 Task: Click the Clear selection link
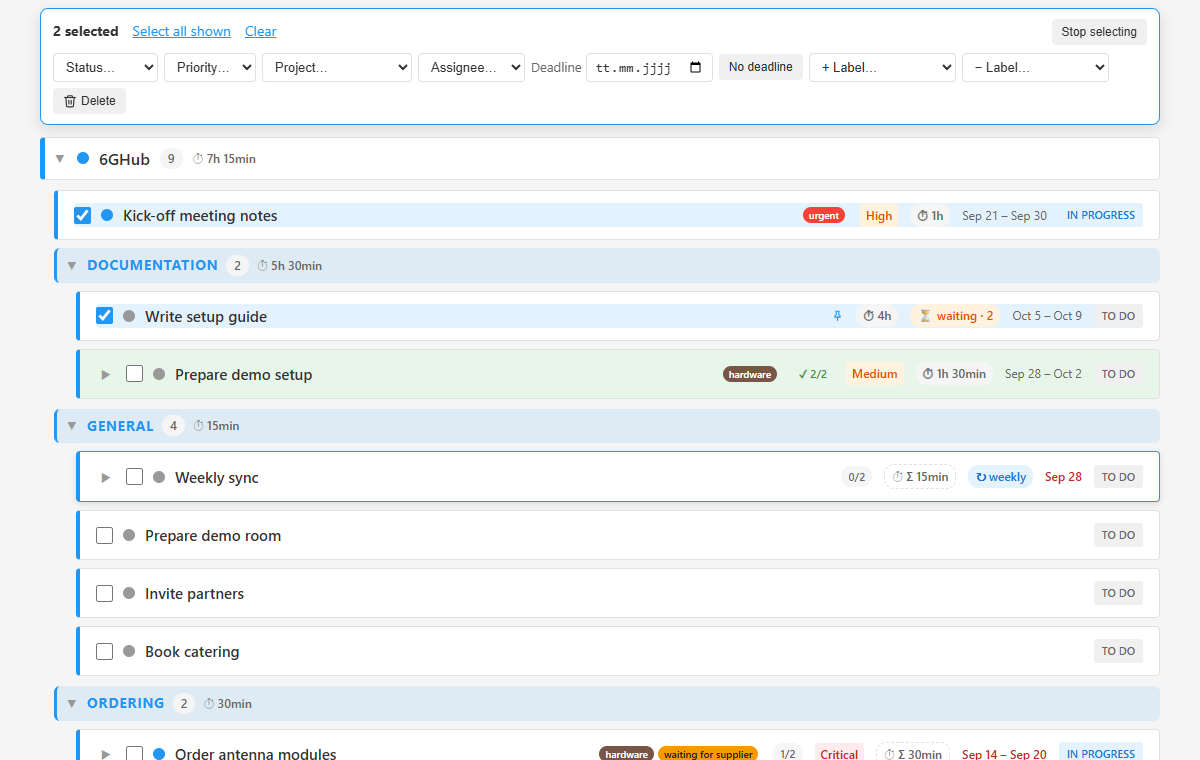click(x=260, y=32)
